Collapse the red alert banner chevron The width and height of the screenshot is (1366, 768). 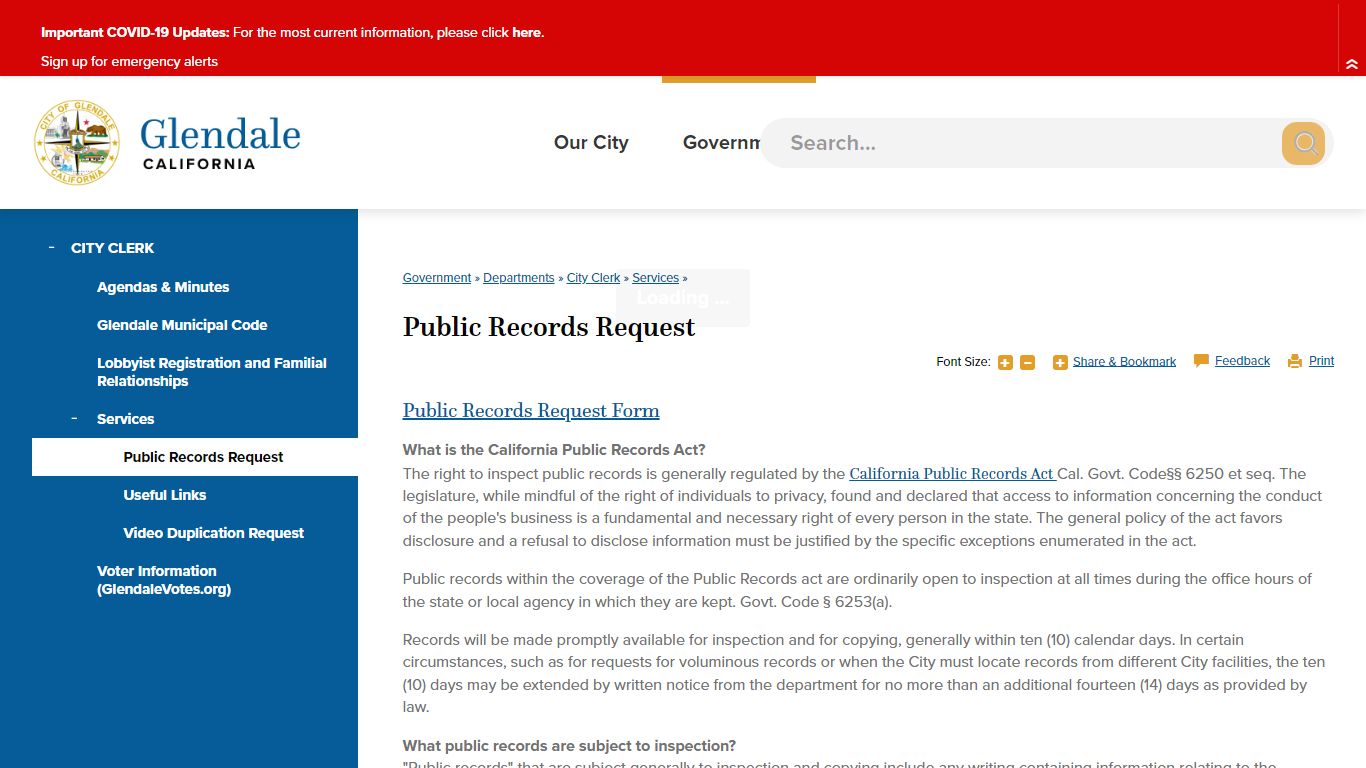click(1352, 64)
